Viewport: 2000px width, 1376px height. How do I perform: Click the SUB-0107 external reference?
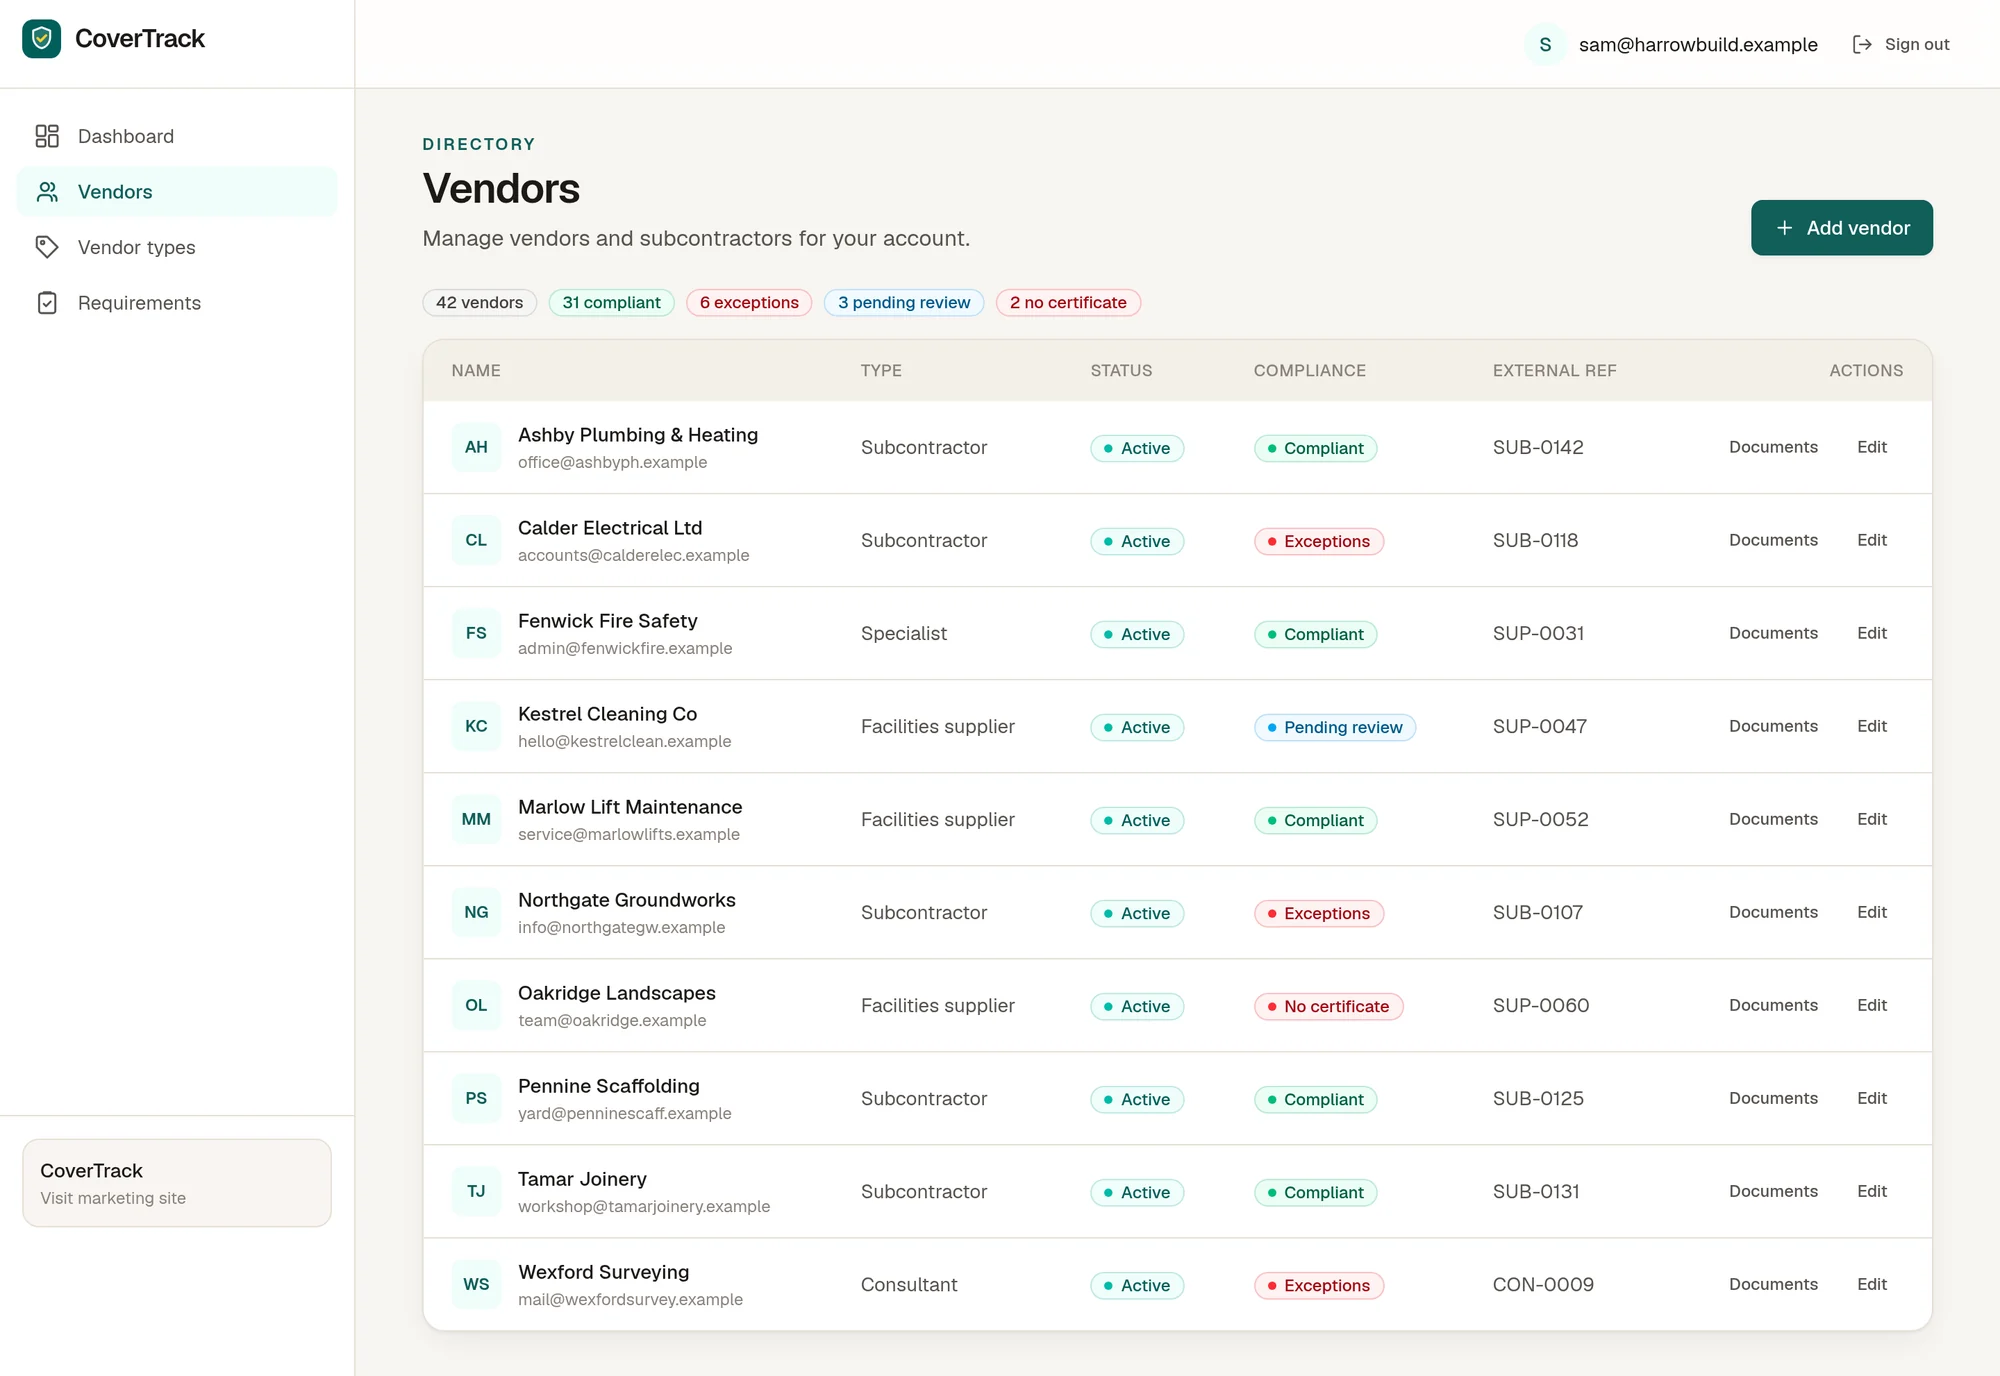point(1537,912)
